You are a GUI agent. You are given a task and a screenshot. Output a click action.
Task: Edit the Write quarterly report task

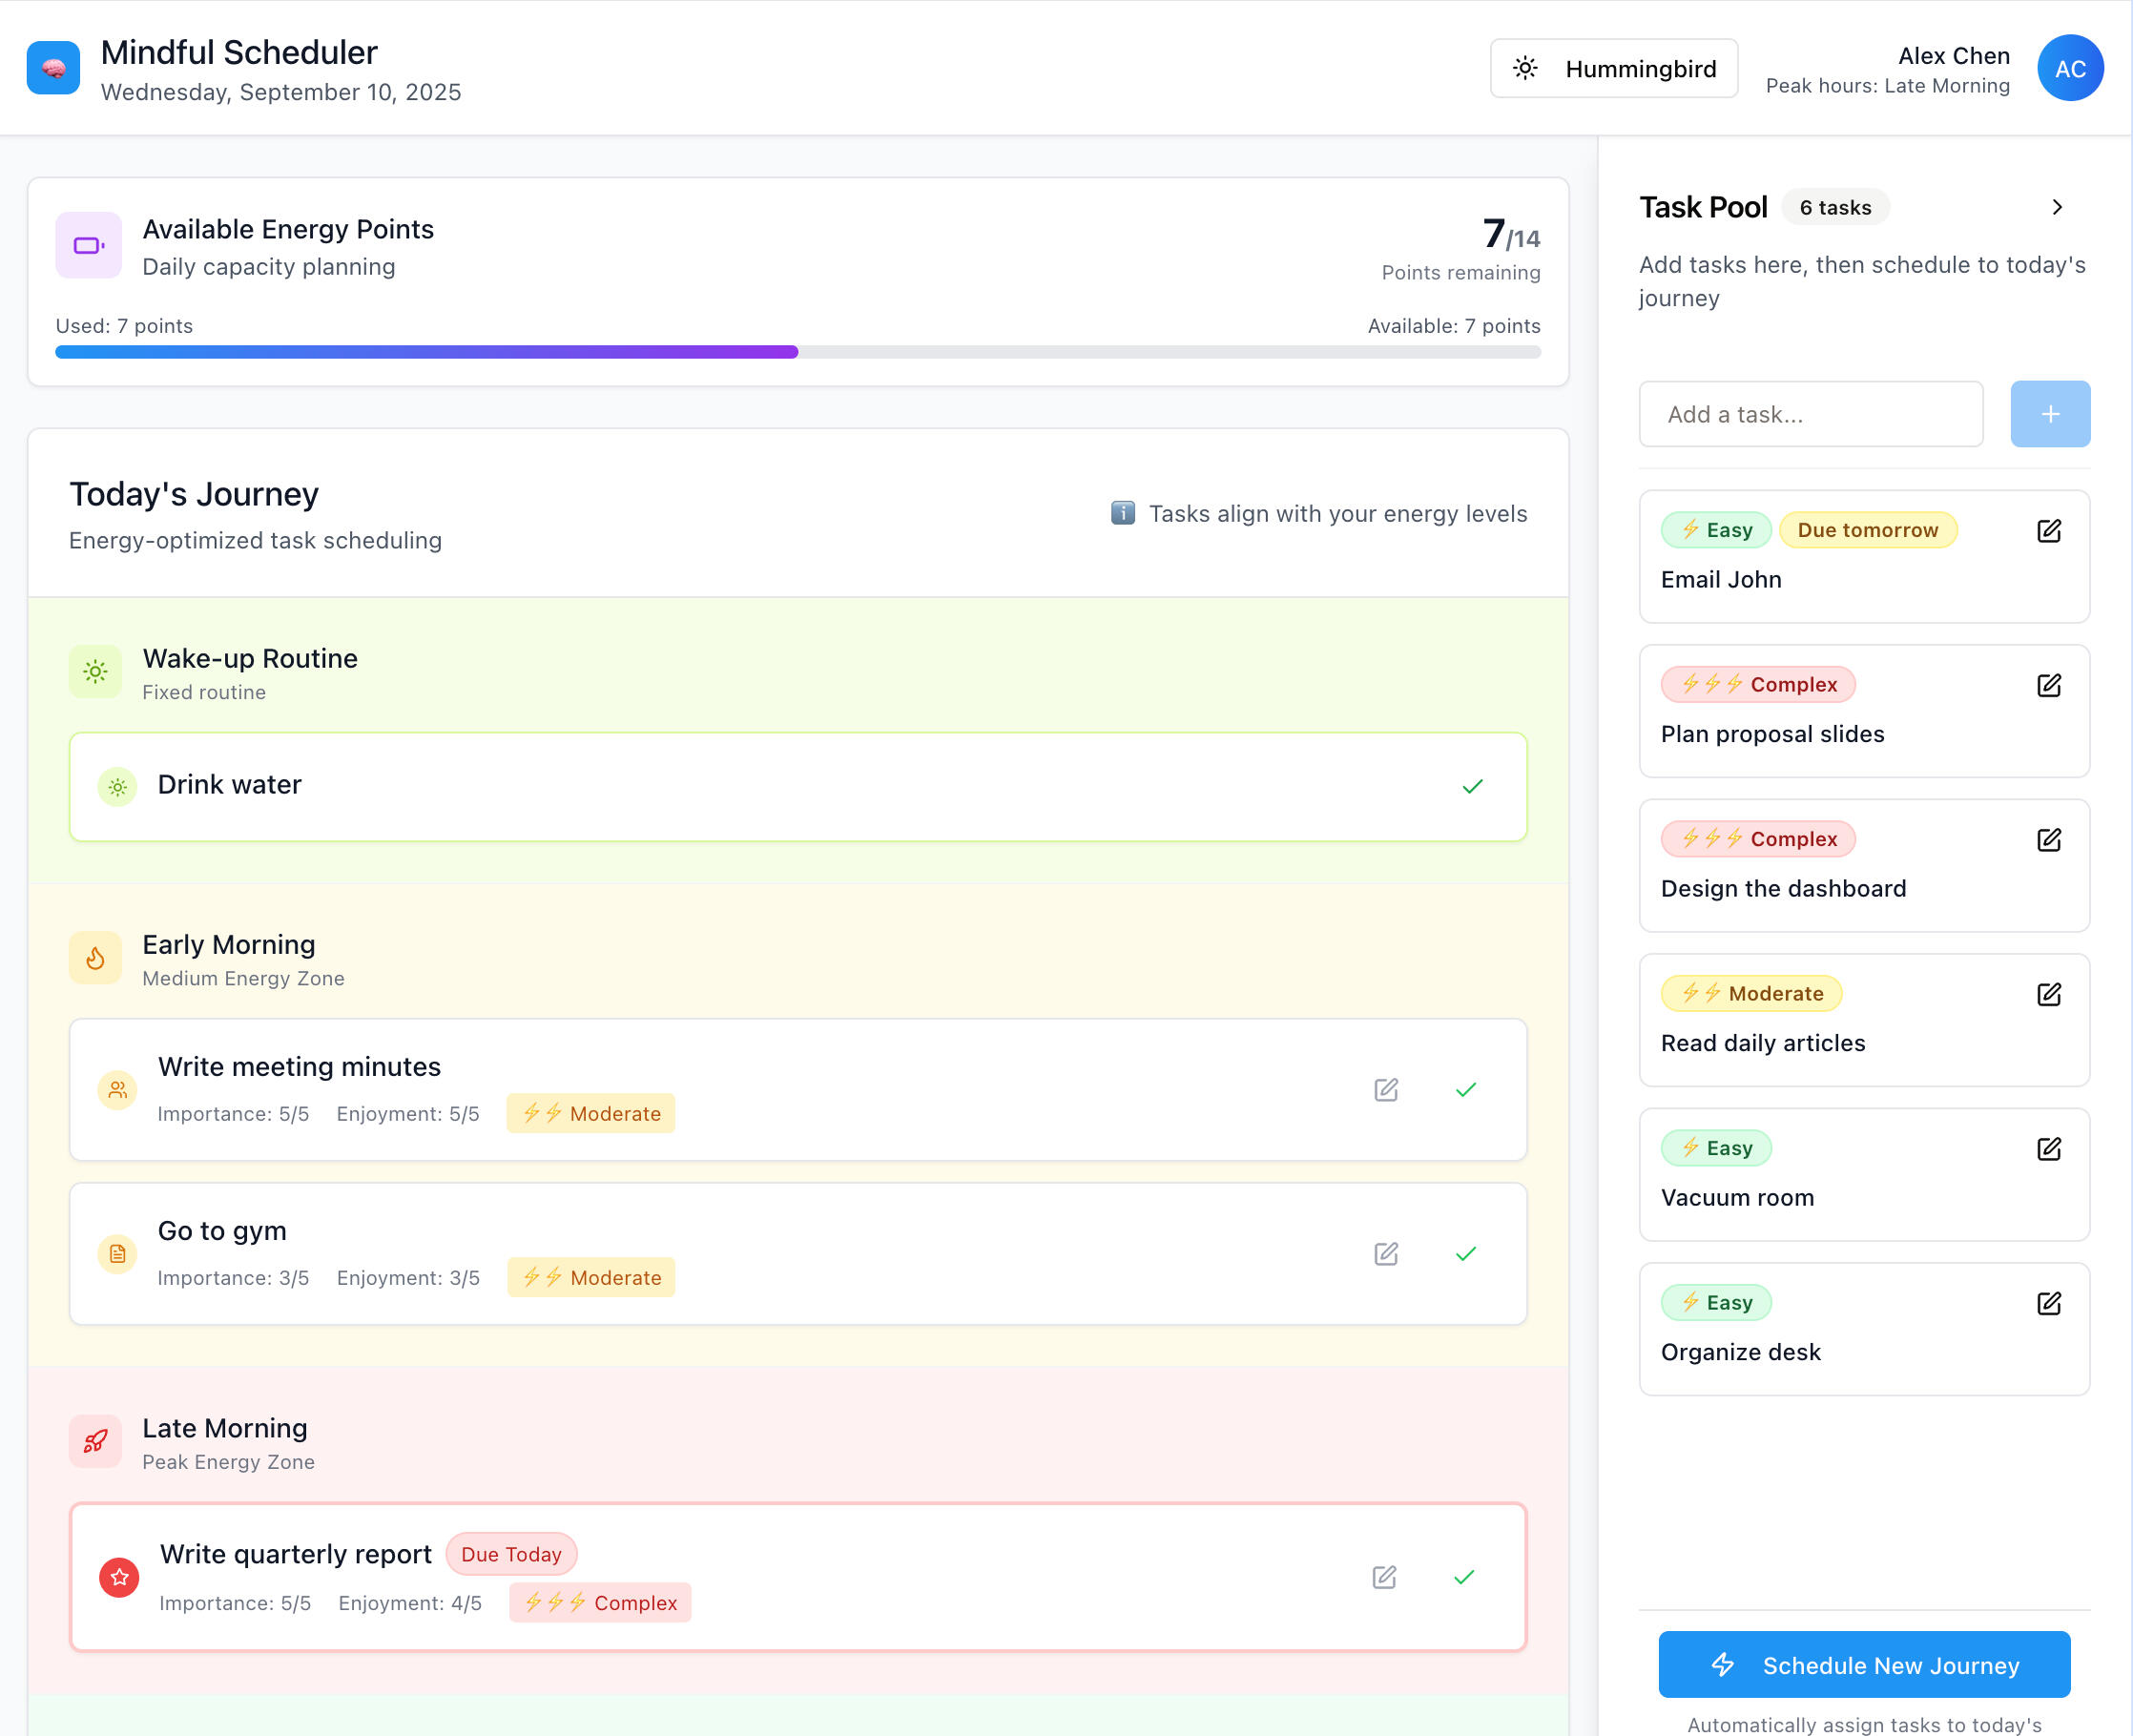tap(1383, 1578)
